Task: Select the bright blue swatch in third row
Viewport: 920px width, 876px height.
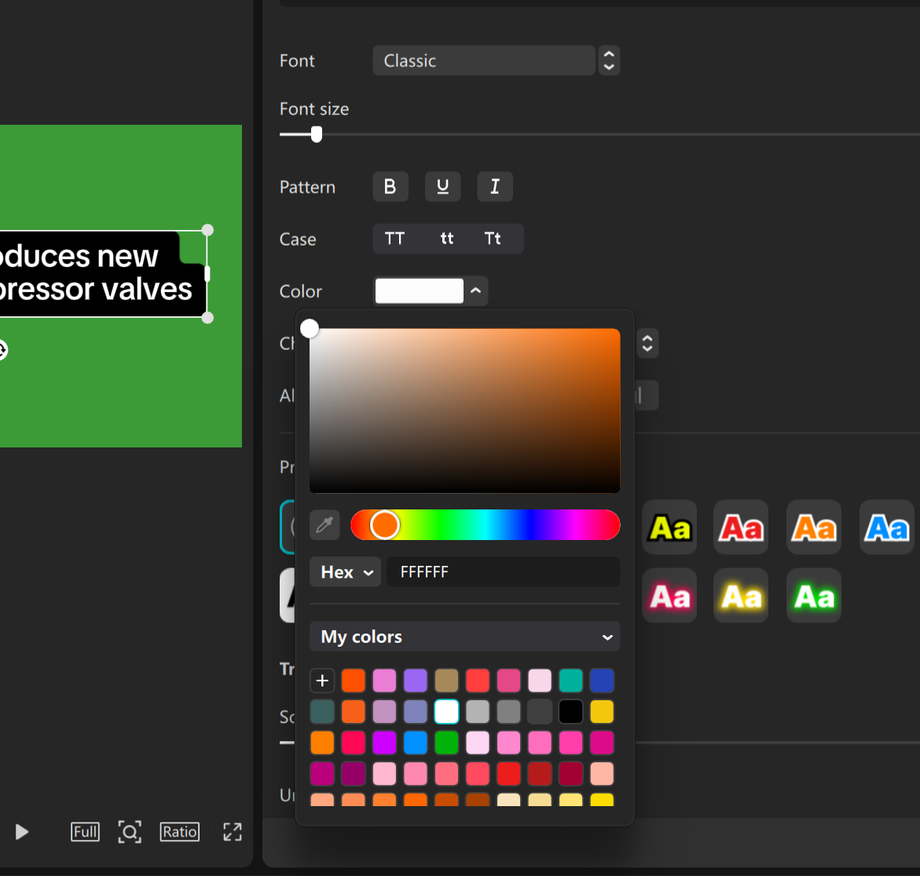Action: 415,742
